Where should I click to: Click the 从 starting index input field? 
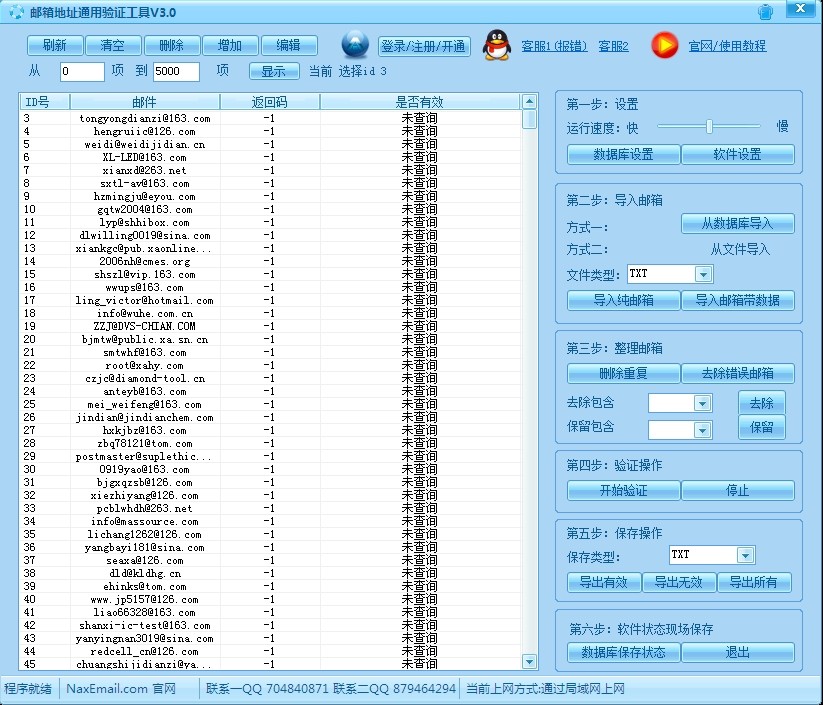[81, 71]
